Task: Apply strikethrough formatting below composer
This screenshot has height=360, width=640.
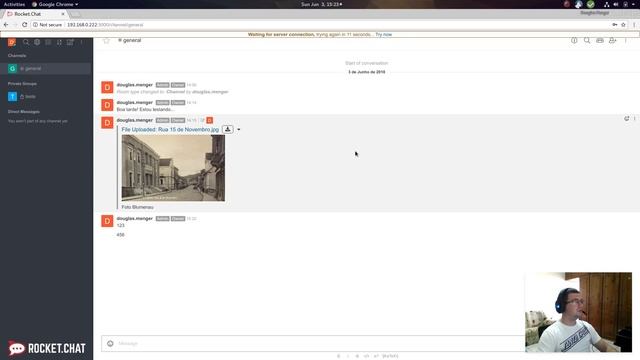Action: 357,356
